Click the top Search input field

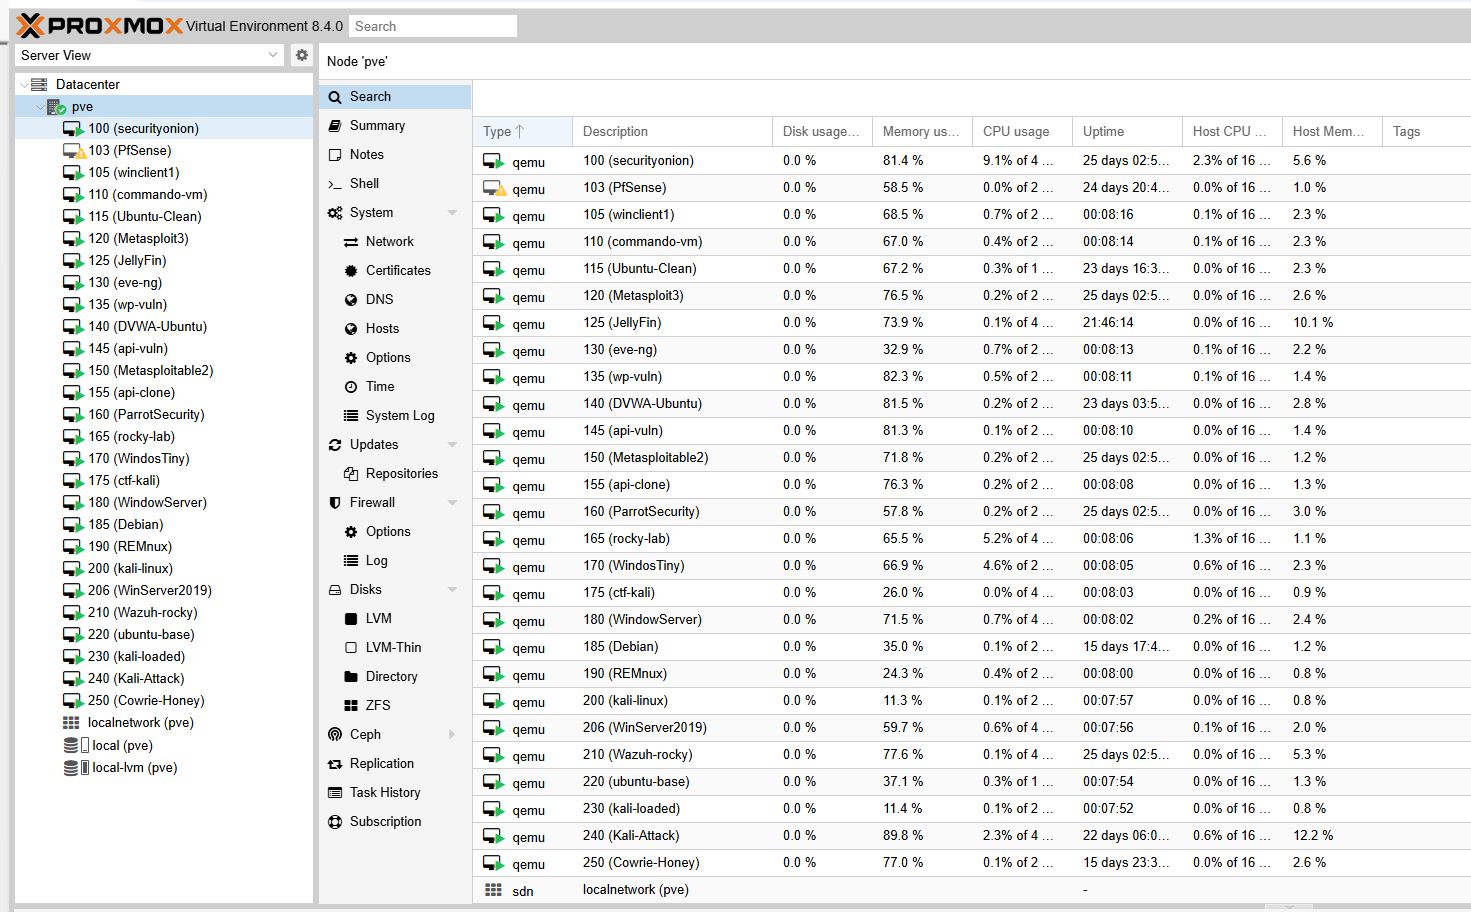433,26
